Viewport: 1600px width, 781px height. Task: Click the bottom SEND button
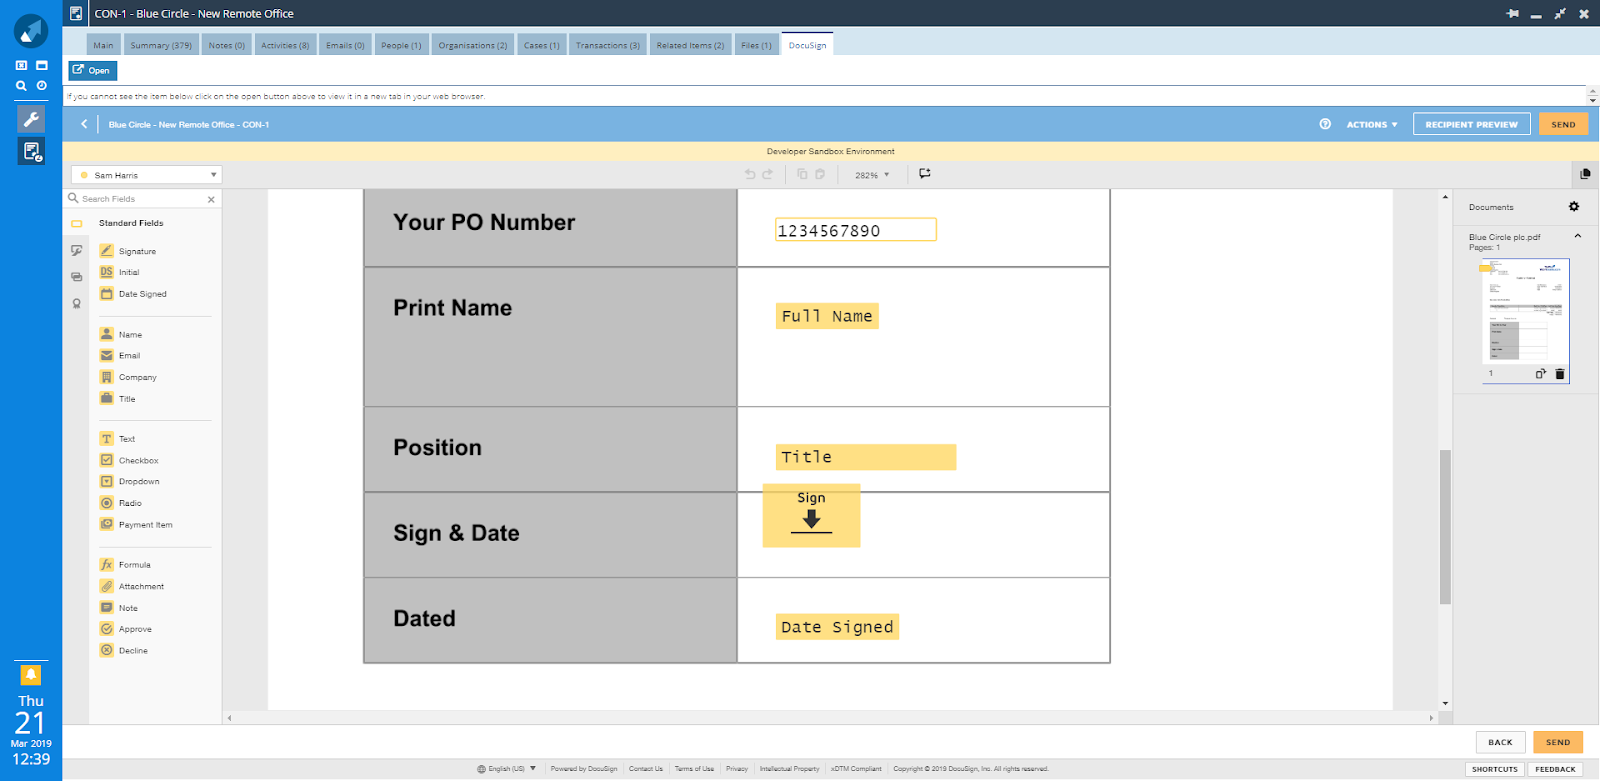tap(1558, 742)
